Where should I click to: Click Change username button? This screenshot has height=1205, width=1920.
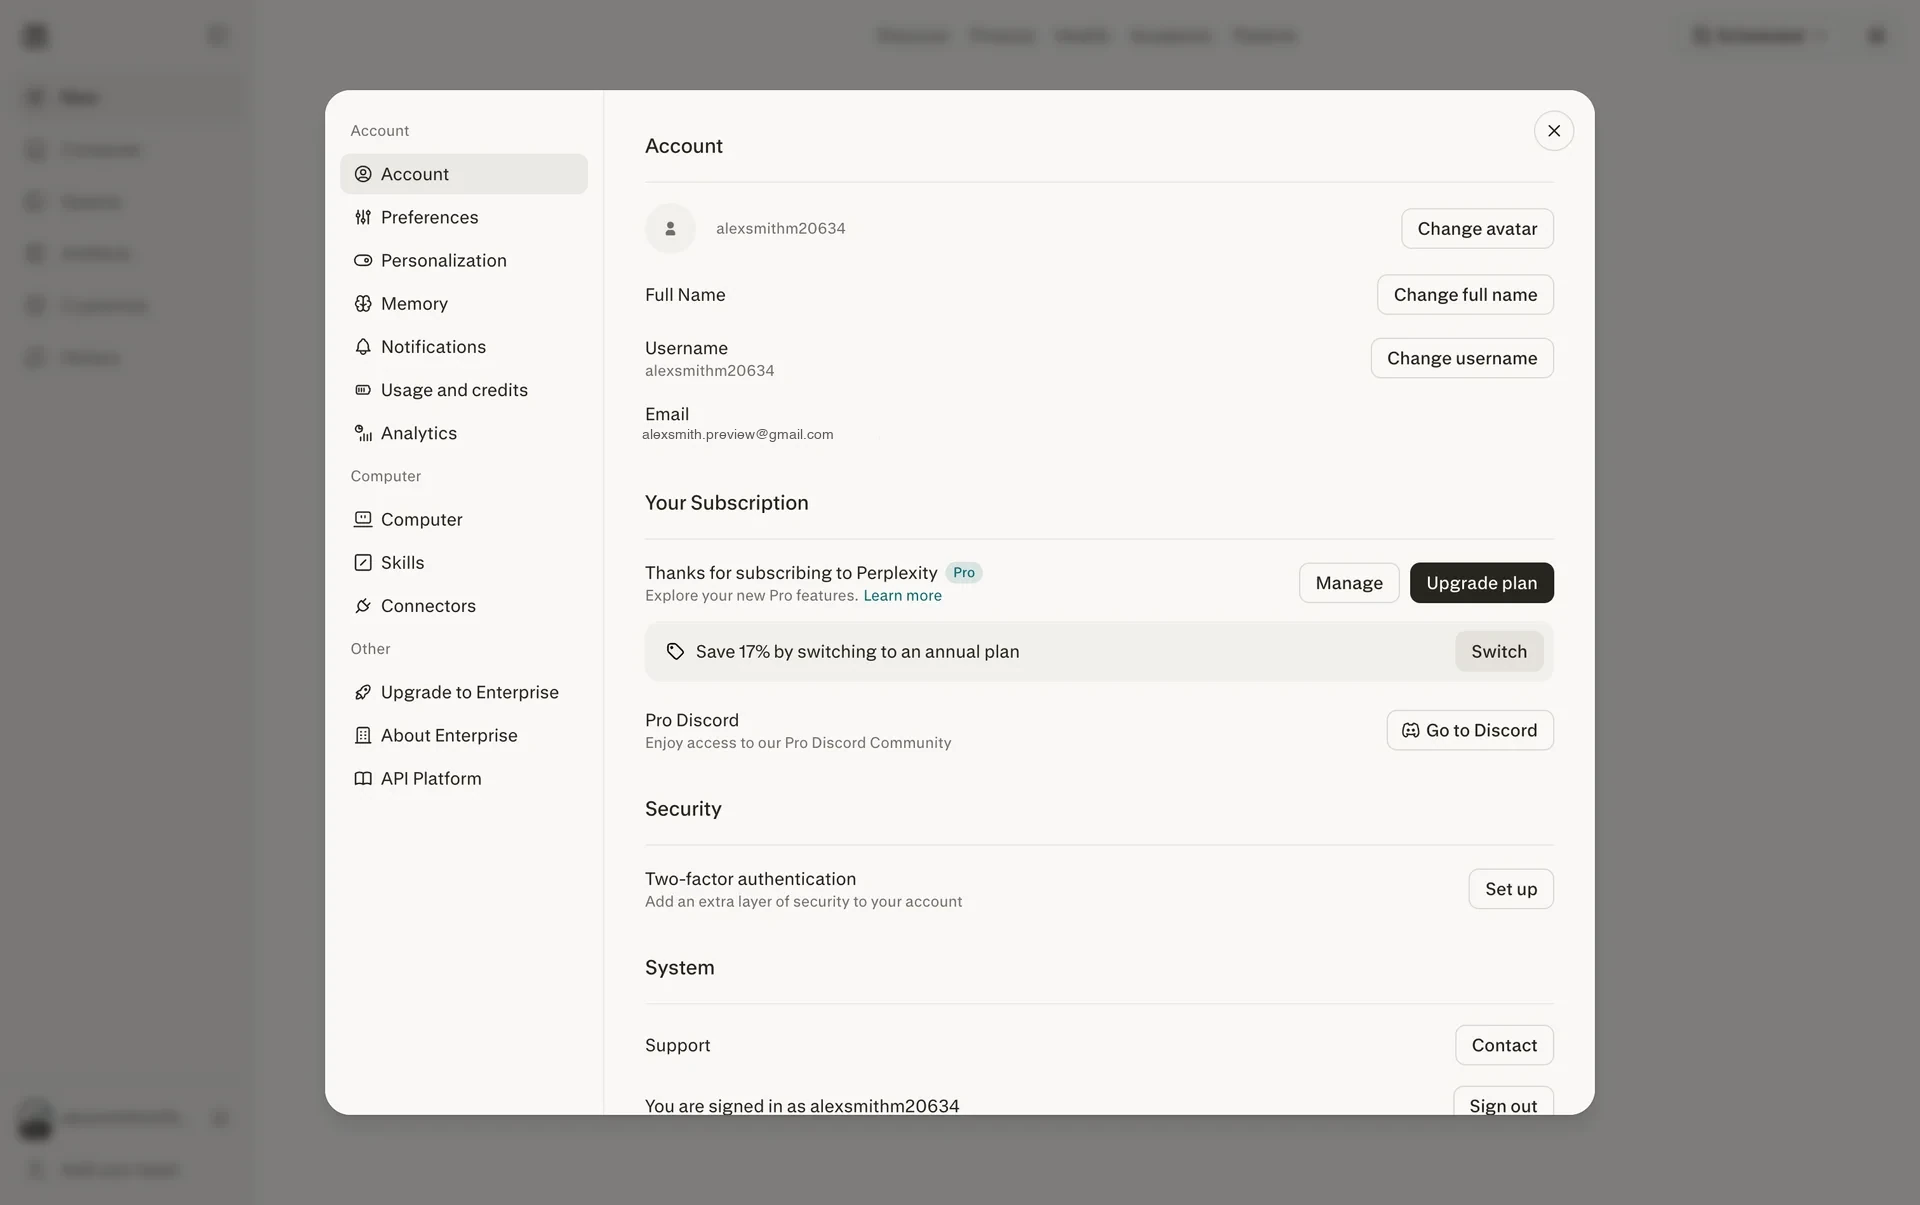click(1461, 358)
